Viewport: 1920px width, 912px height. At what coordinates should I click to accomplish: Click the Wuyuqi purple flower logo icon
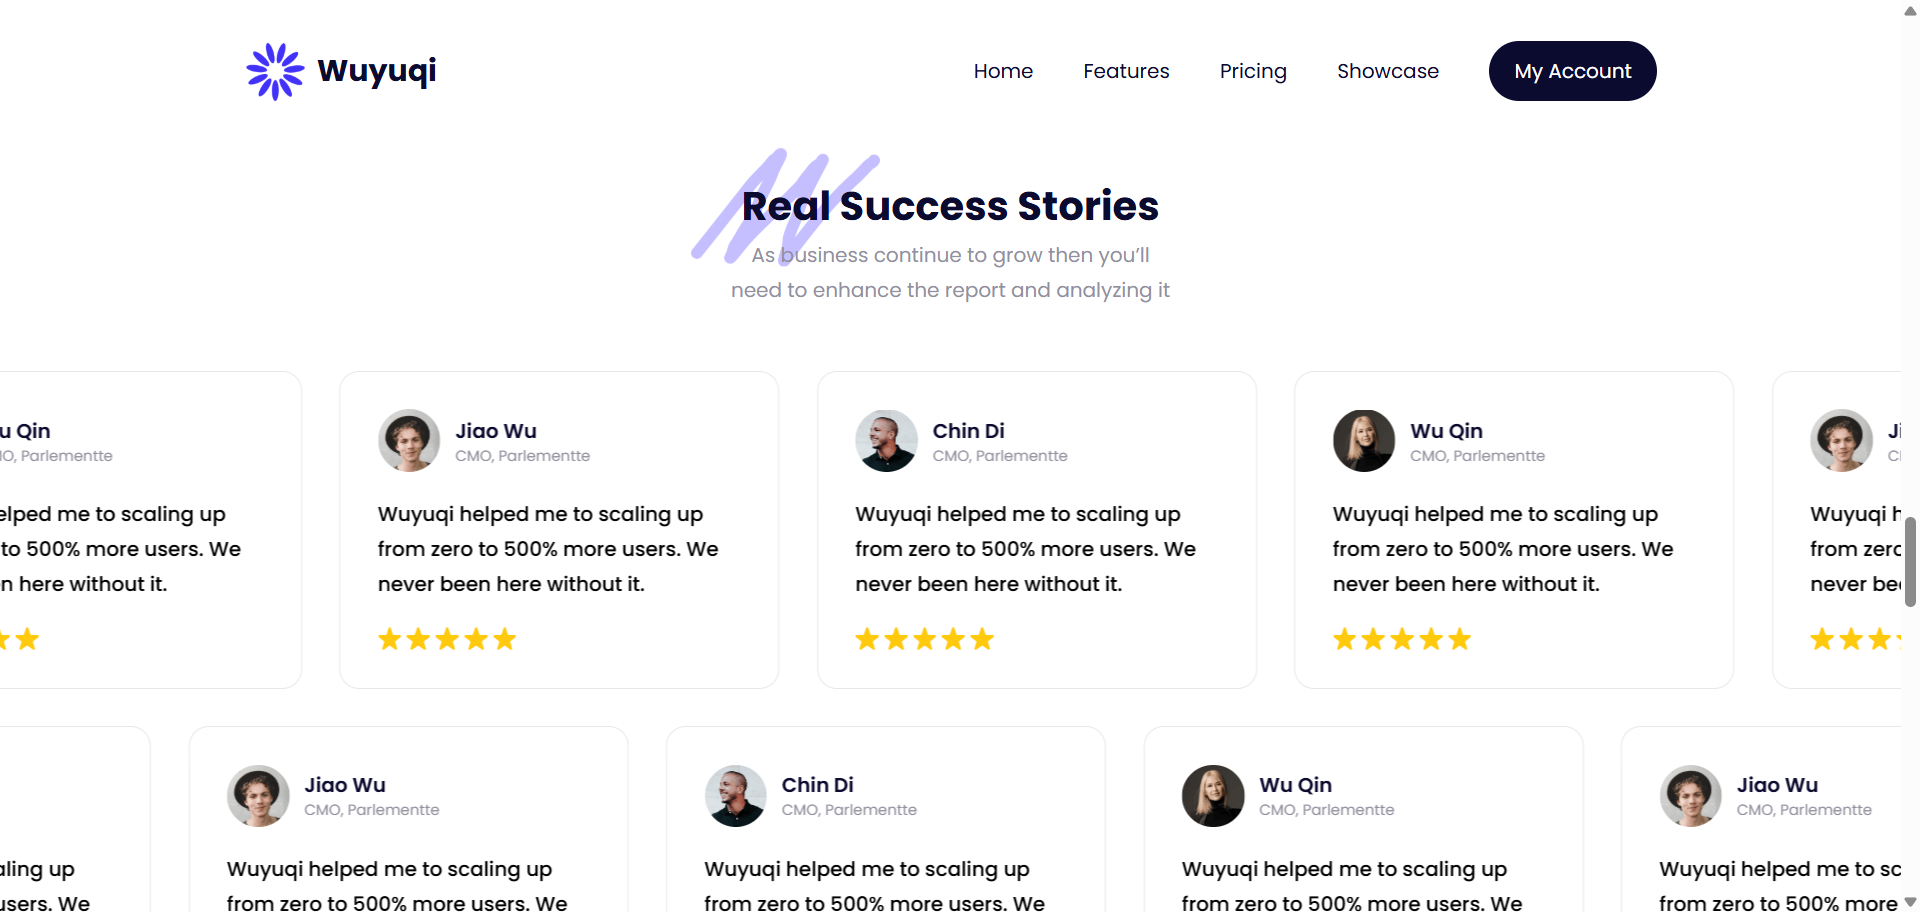point(275,71)
